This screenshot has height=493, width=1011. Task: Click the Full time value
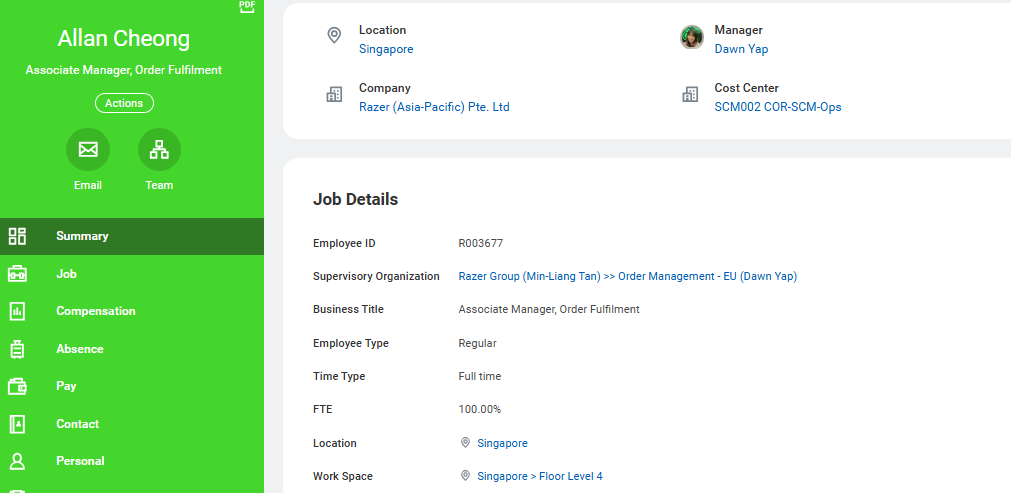pyautogui.click(x=480, y=376)
